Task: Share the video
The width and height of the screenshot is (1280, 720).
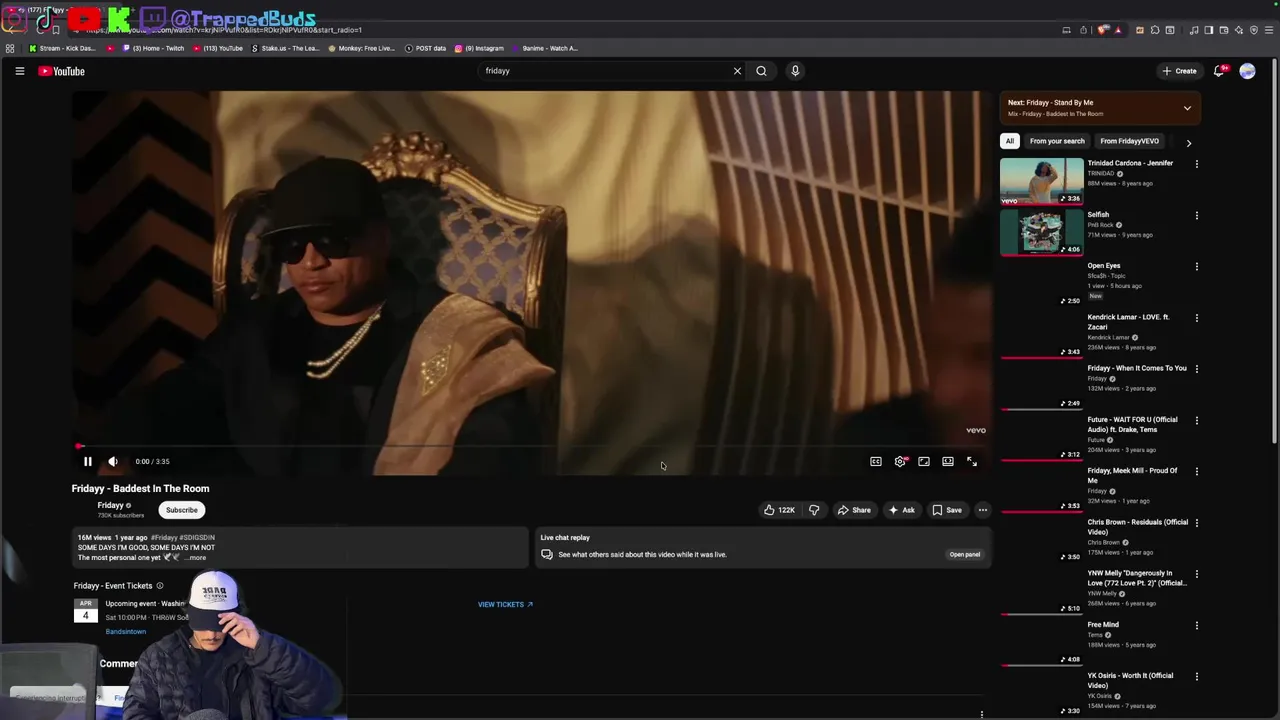Action: click(854, 510)
